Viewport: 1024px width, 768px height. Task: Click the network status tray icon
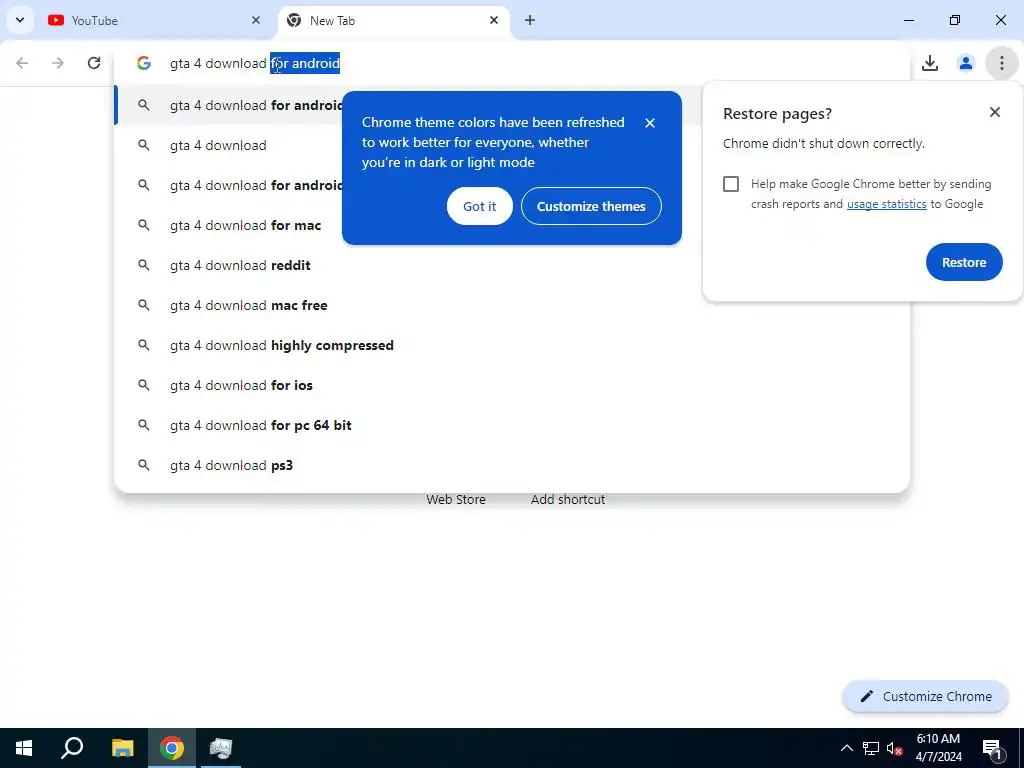[871, 748]
